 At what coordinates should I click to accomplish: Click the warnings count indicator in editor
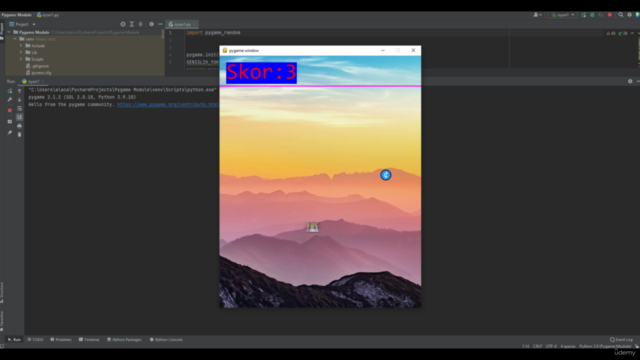click(x=611, y=33)
